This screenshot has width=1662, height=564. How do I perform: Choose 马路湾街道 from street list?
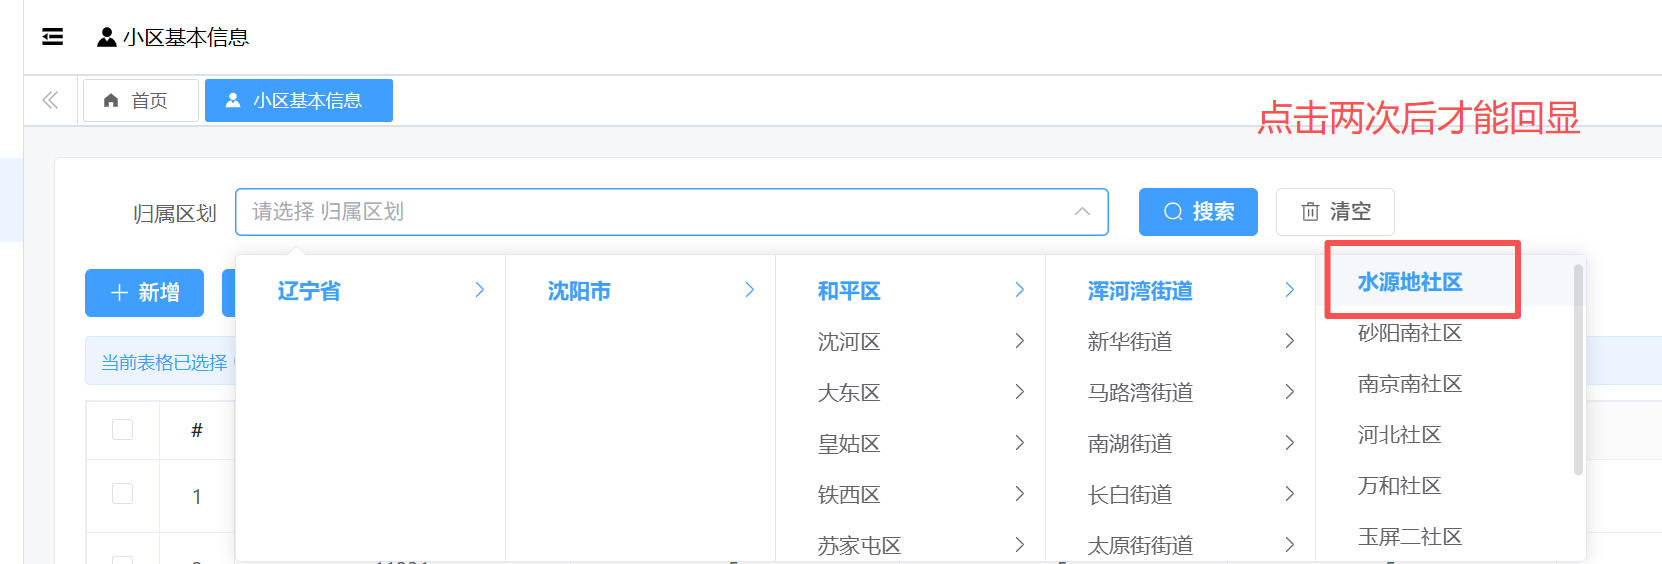point(1140,393)
